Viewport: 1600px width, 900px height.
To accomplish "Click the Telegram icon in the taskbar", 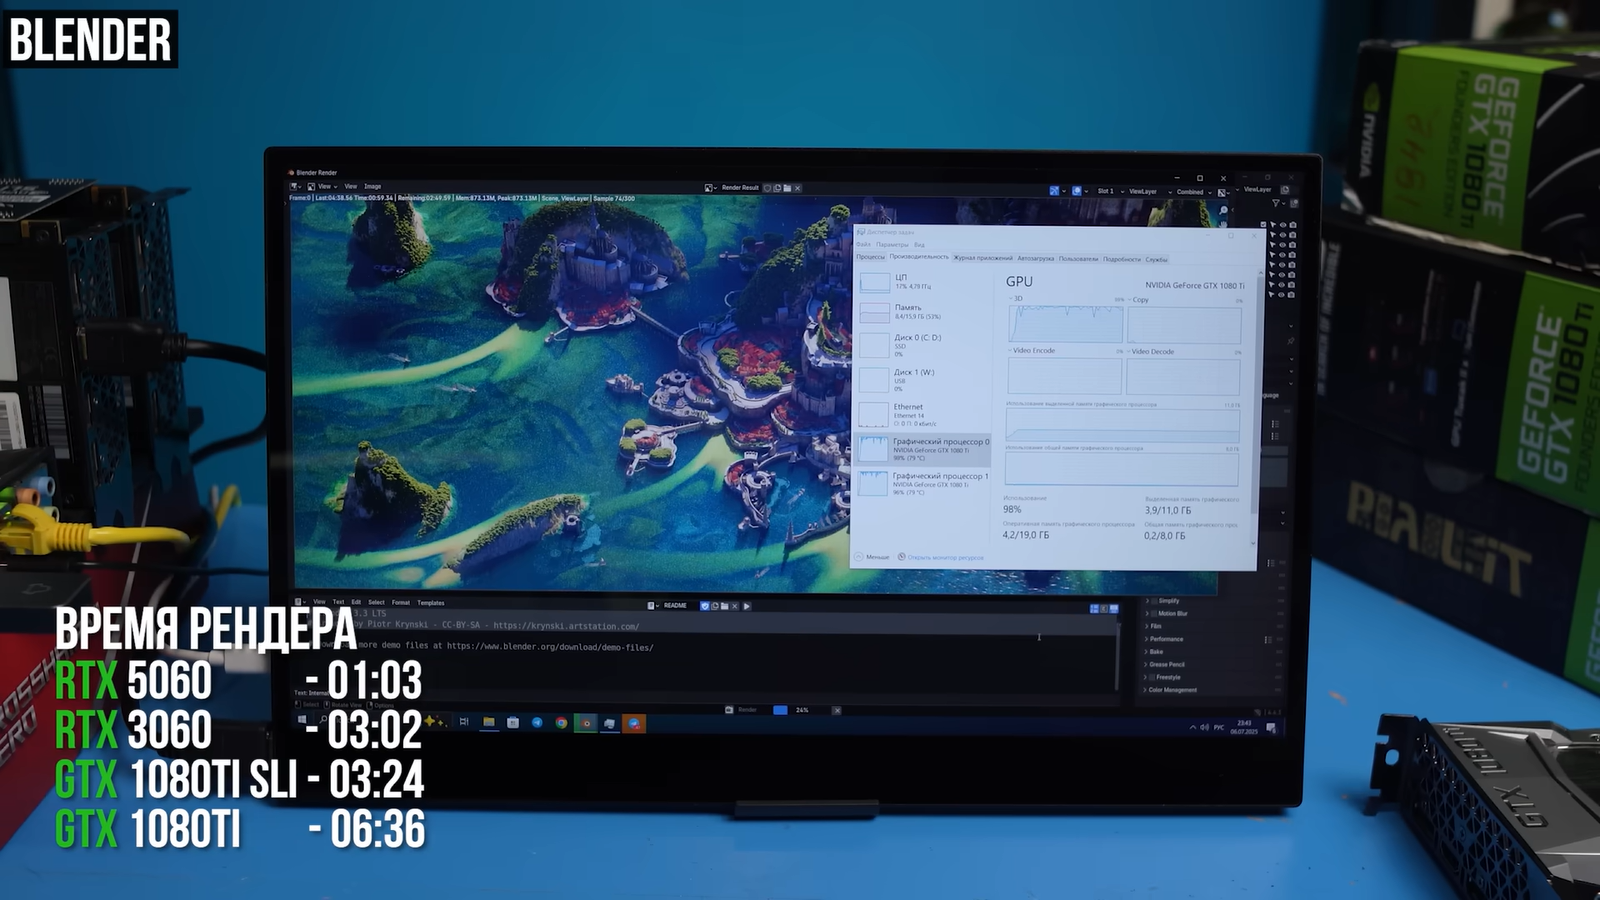I will [537, 722].
